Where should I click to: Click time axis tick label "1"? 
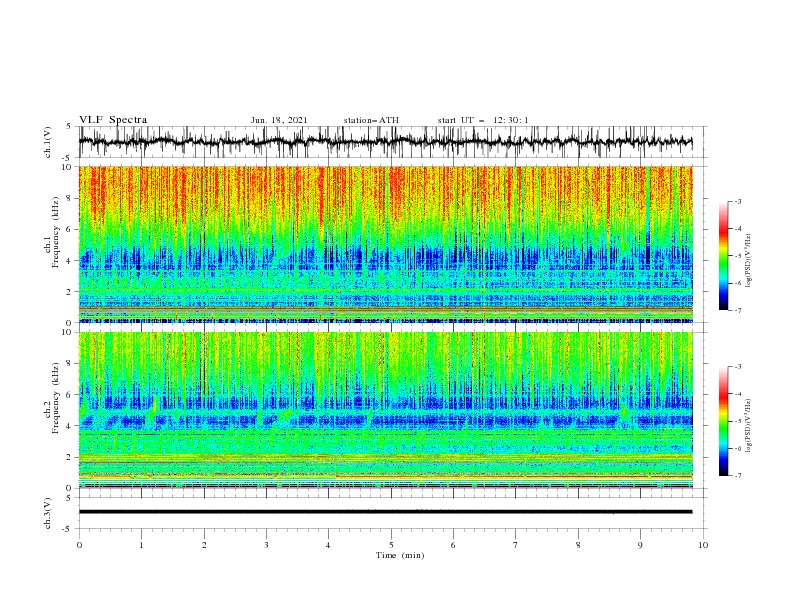[141, 545]
